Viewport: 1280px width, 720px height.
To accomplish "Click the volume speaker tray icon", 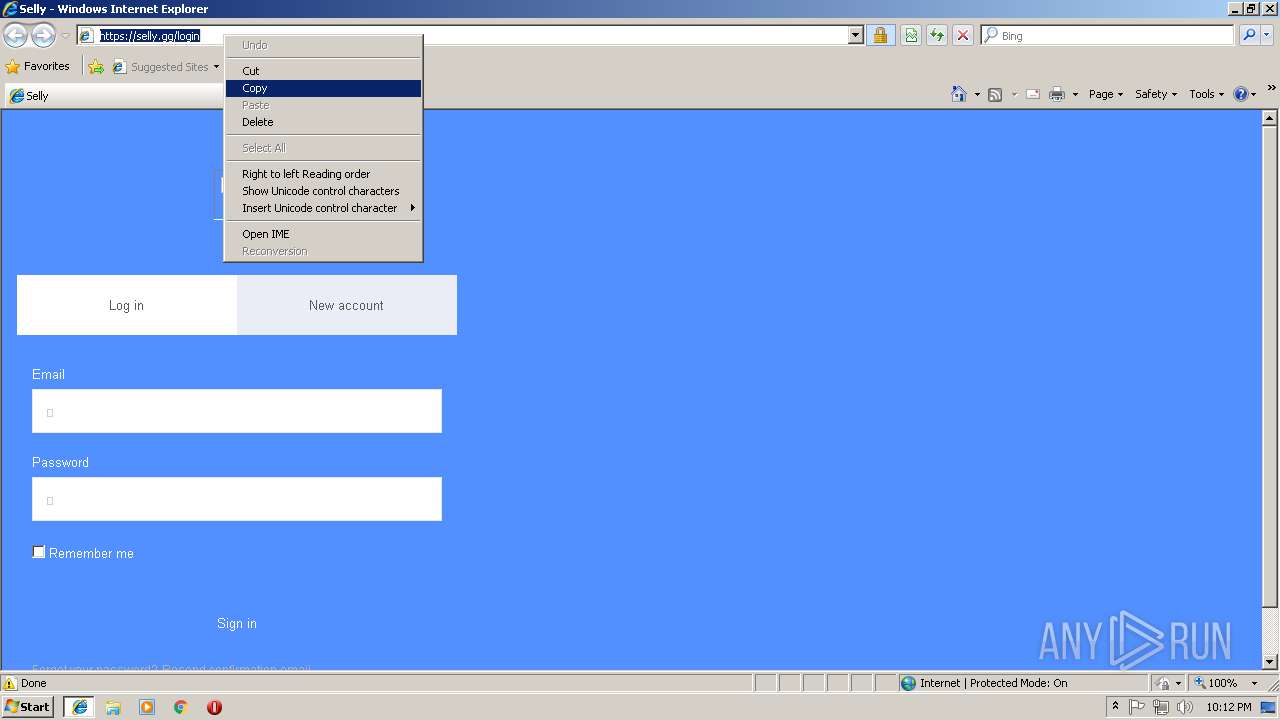I will click(x=1185, y=707).
